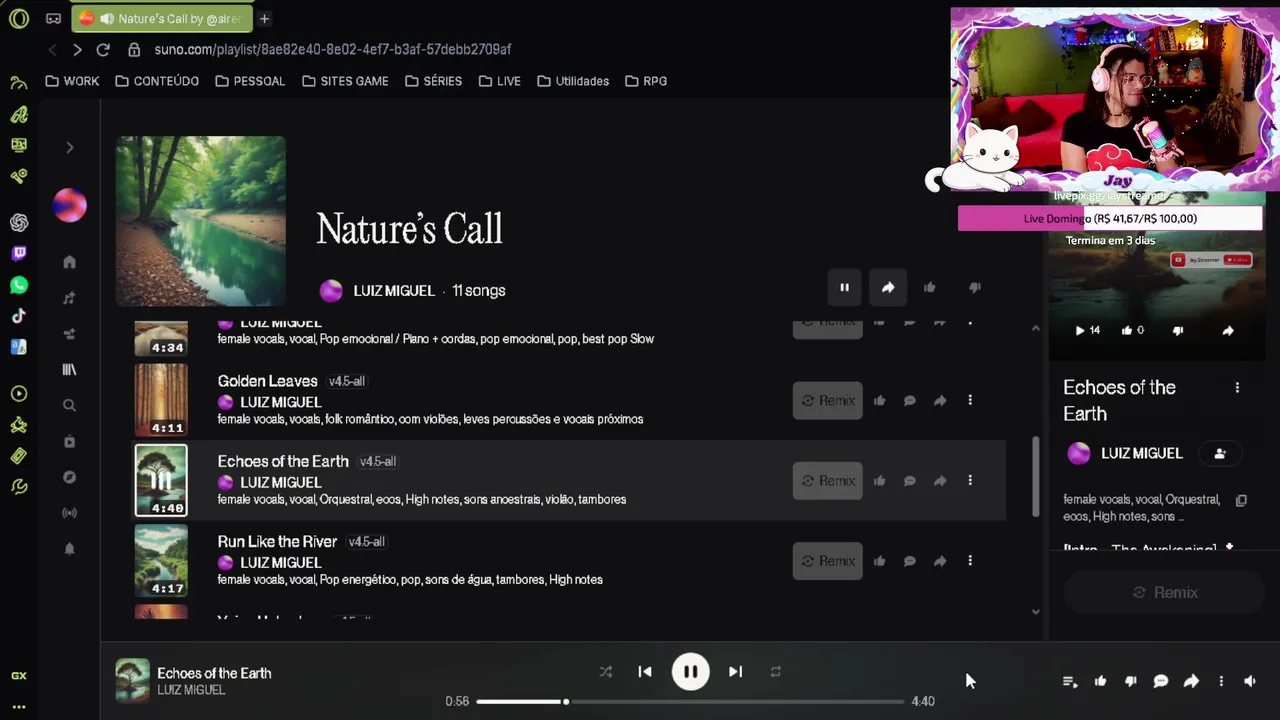Go to Suno Home in sidebar
1280x720 pixels.
[69, 262]
